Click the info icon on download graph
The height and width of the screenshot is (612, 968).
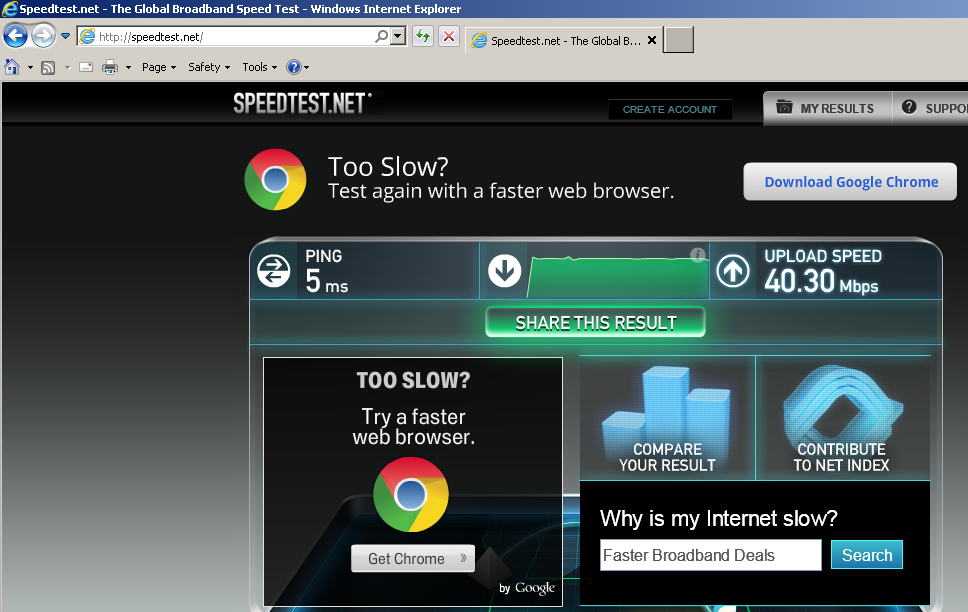tap(698, 254)
